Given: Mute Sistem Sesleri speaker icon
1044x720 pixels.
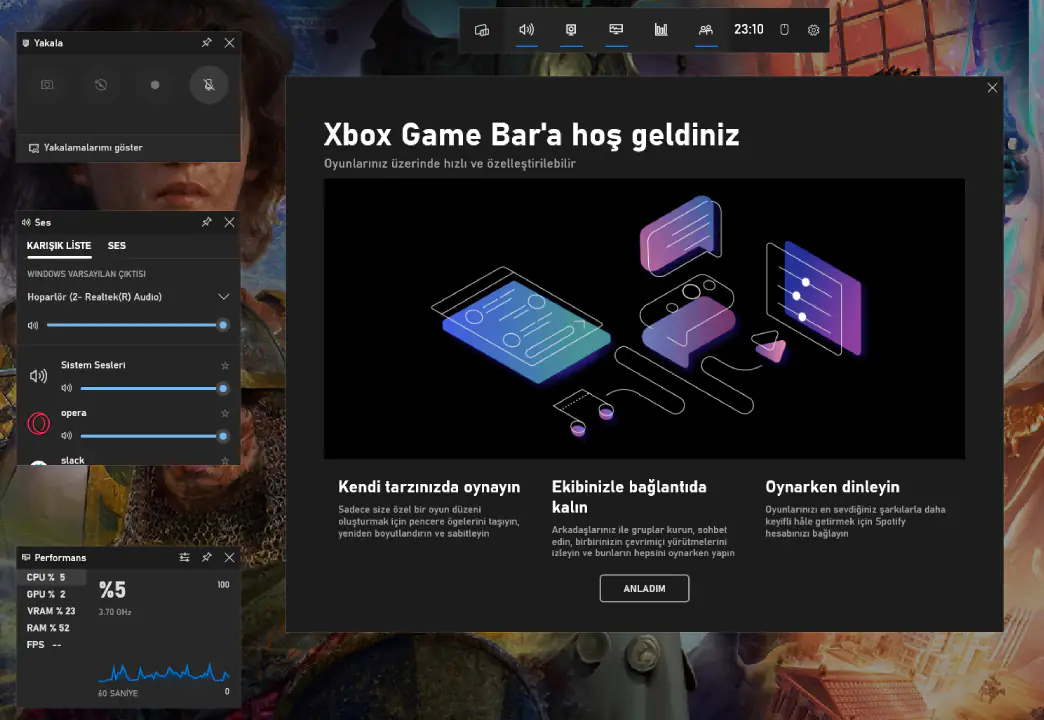Looking at the screenshot, I should (x=67, y=388).
